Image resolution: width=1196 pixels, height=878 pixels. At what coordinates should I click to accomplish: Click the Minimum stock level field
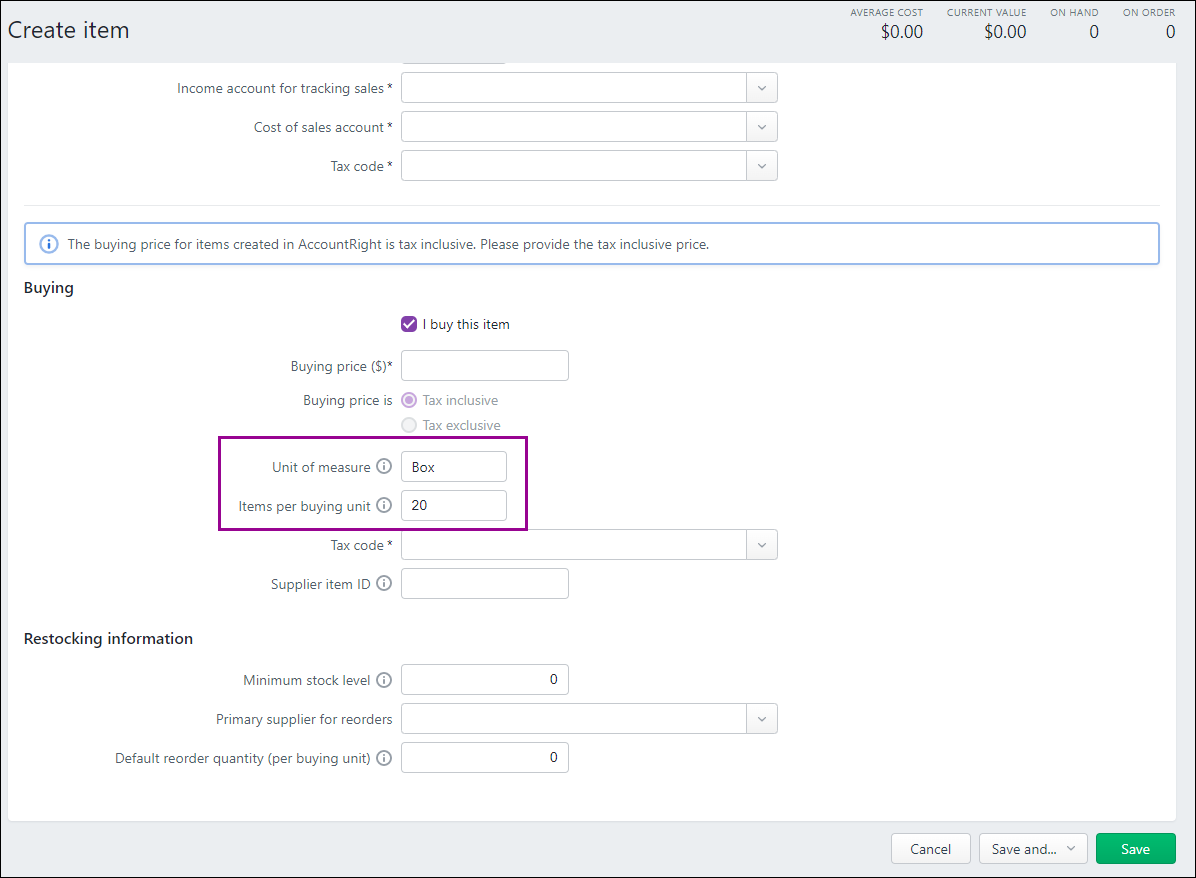[485, 679]
